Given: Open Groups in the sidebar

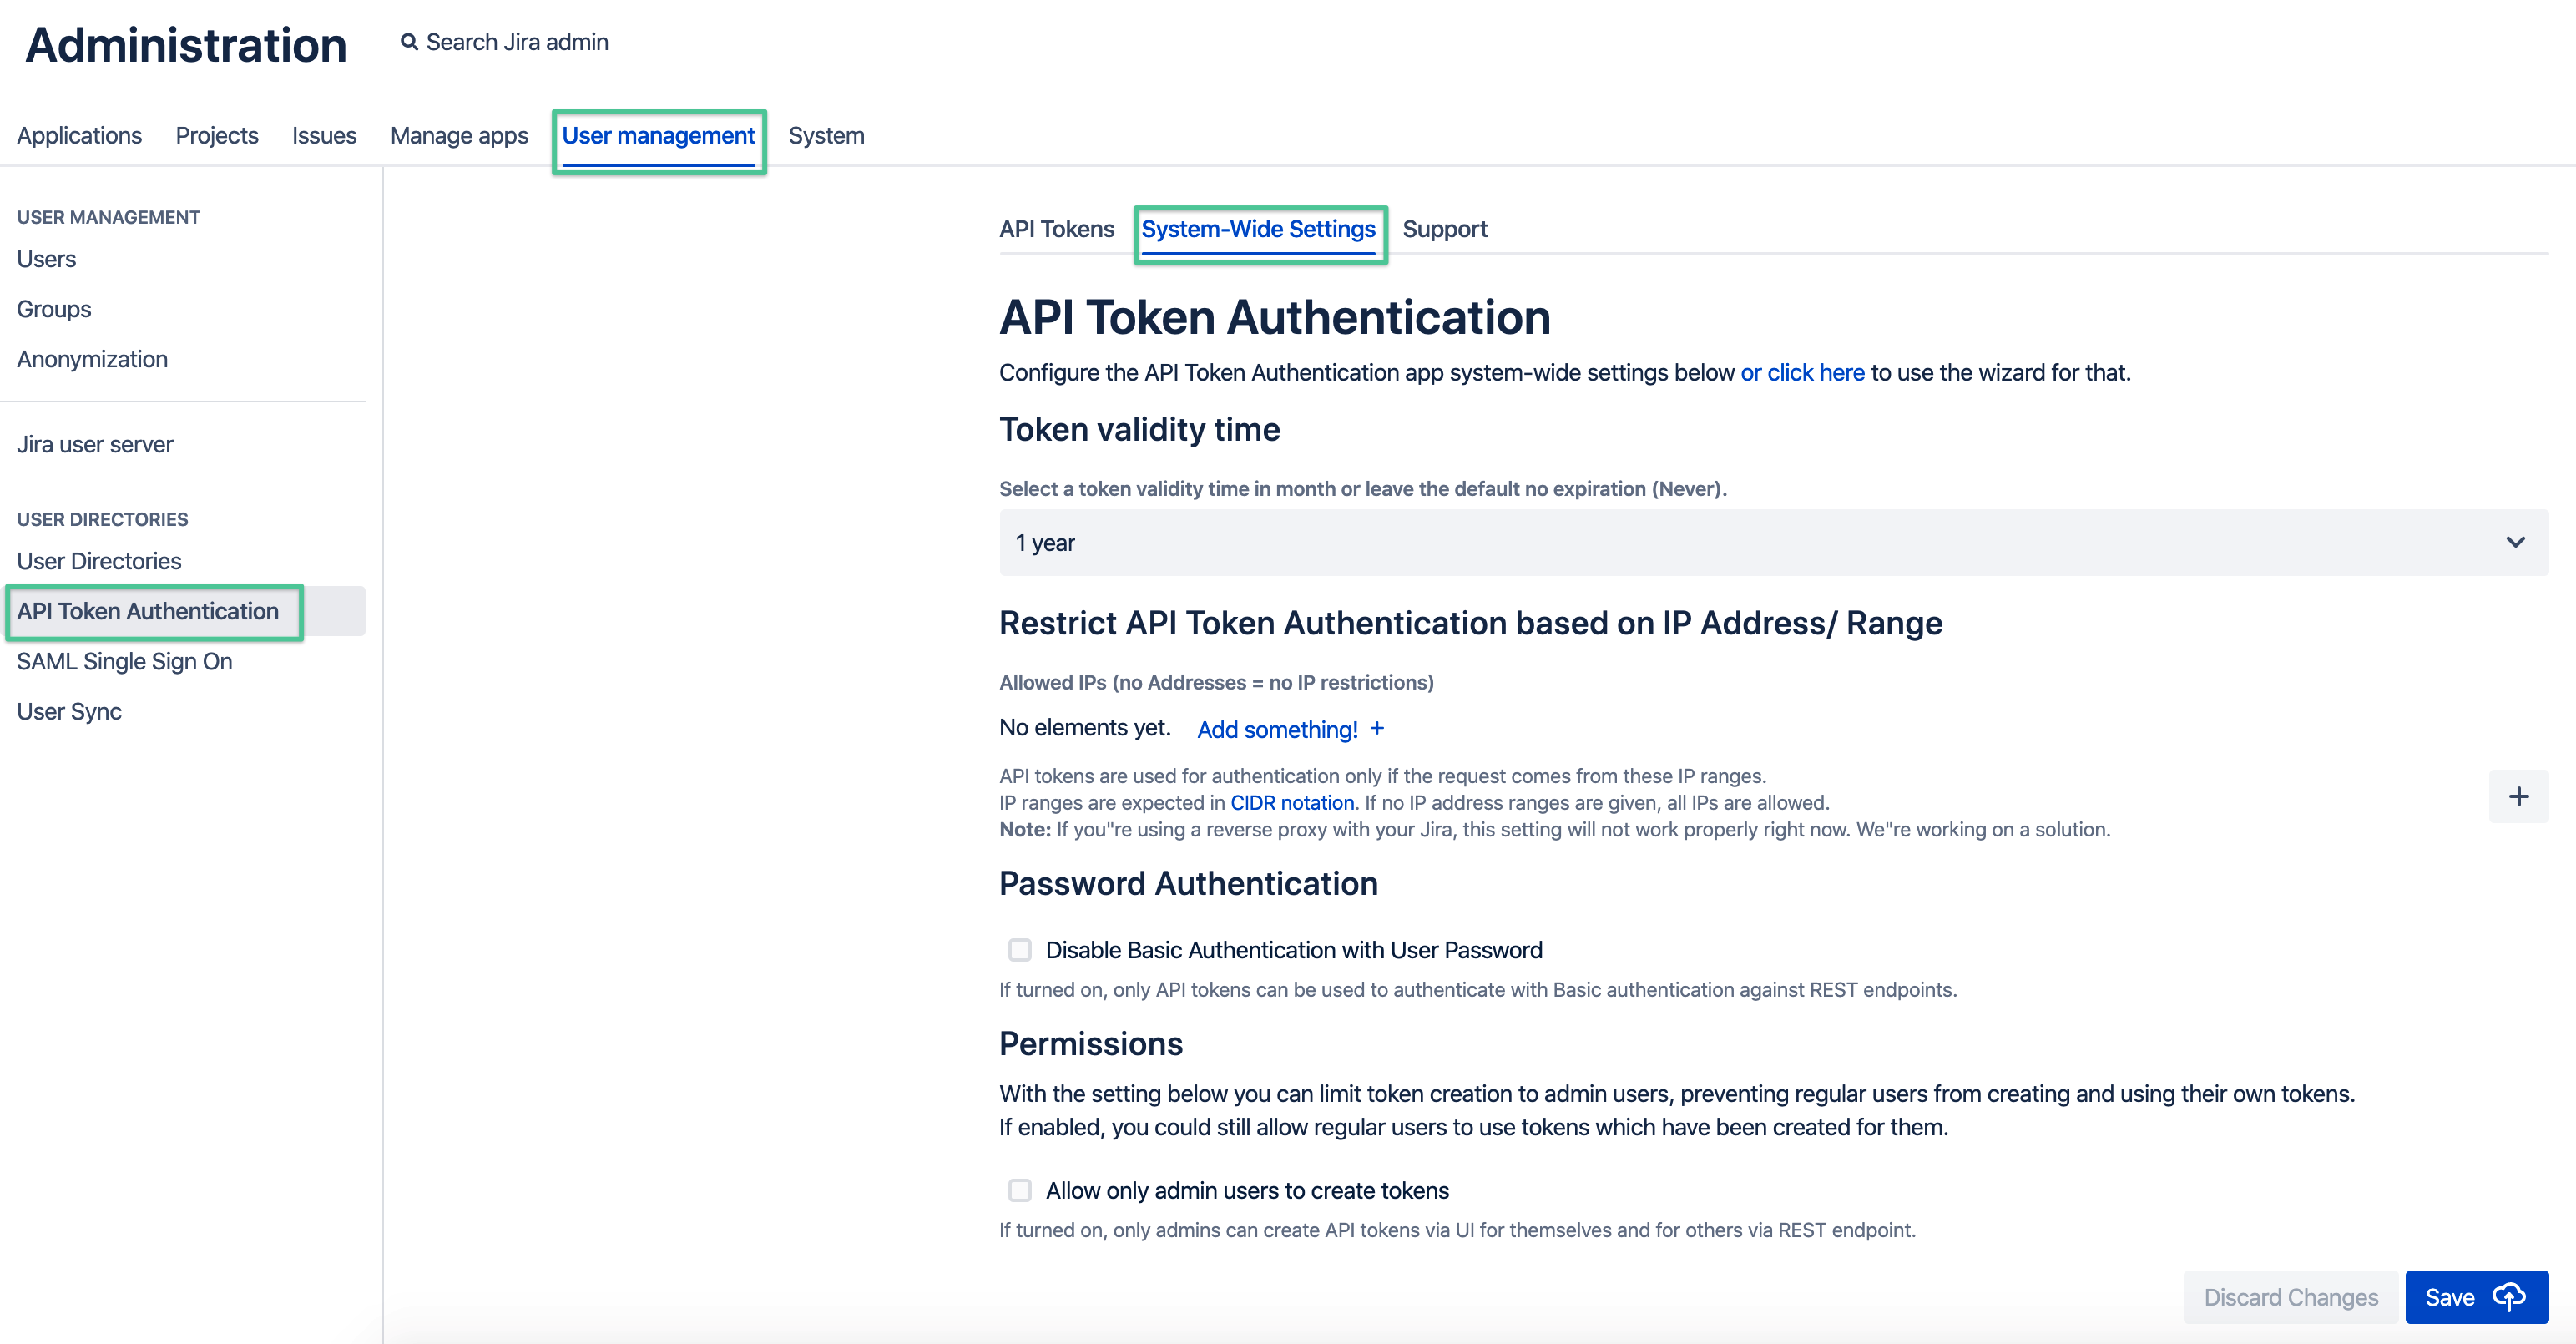Looking at the screenshot, I should [54, 309].
